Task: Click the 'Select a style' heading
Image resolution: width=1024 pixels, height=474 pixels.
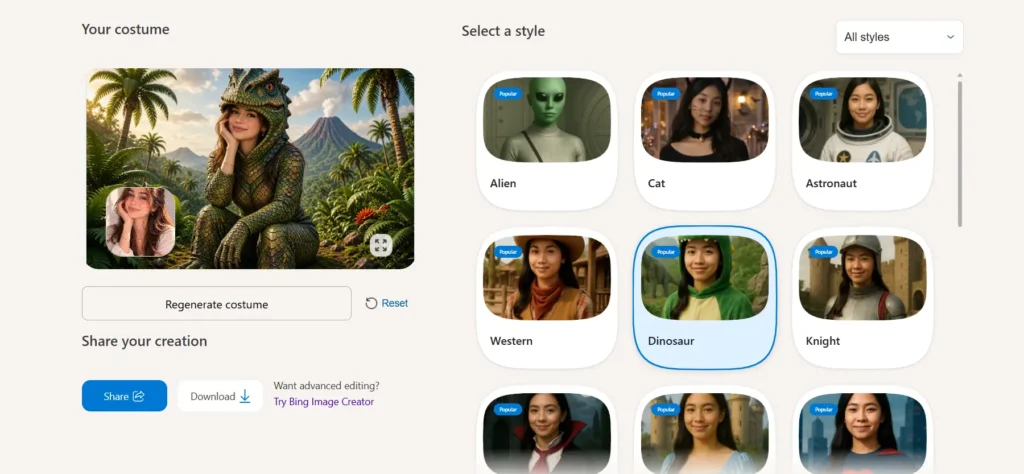Action: point(503,31)
